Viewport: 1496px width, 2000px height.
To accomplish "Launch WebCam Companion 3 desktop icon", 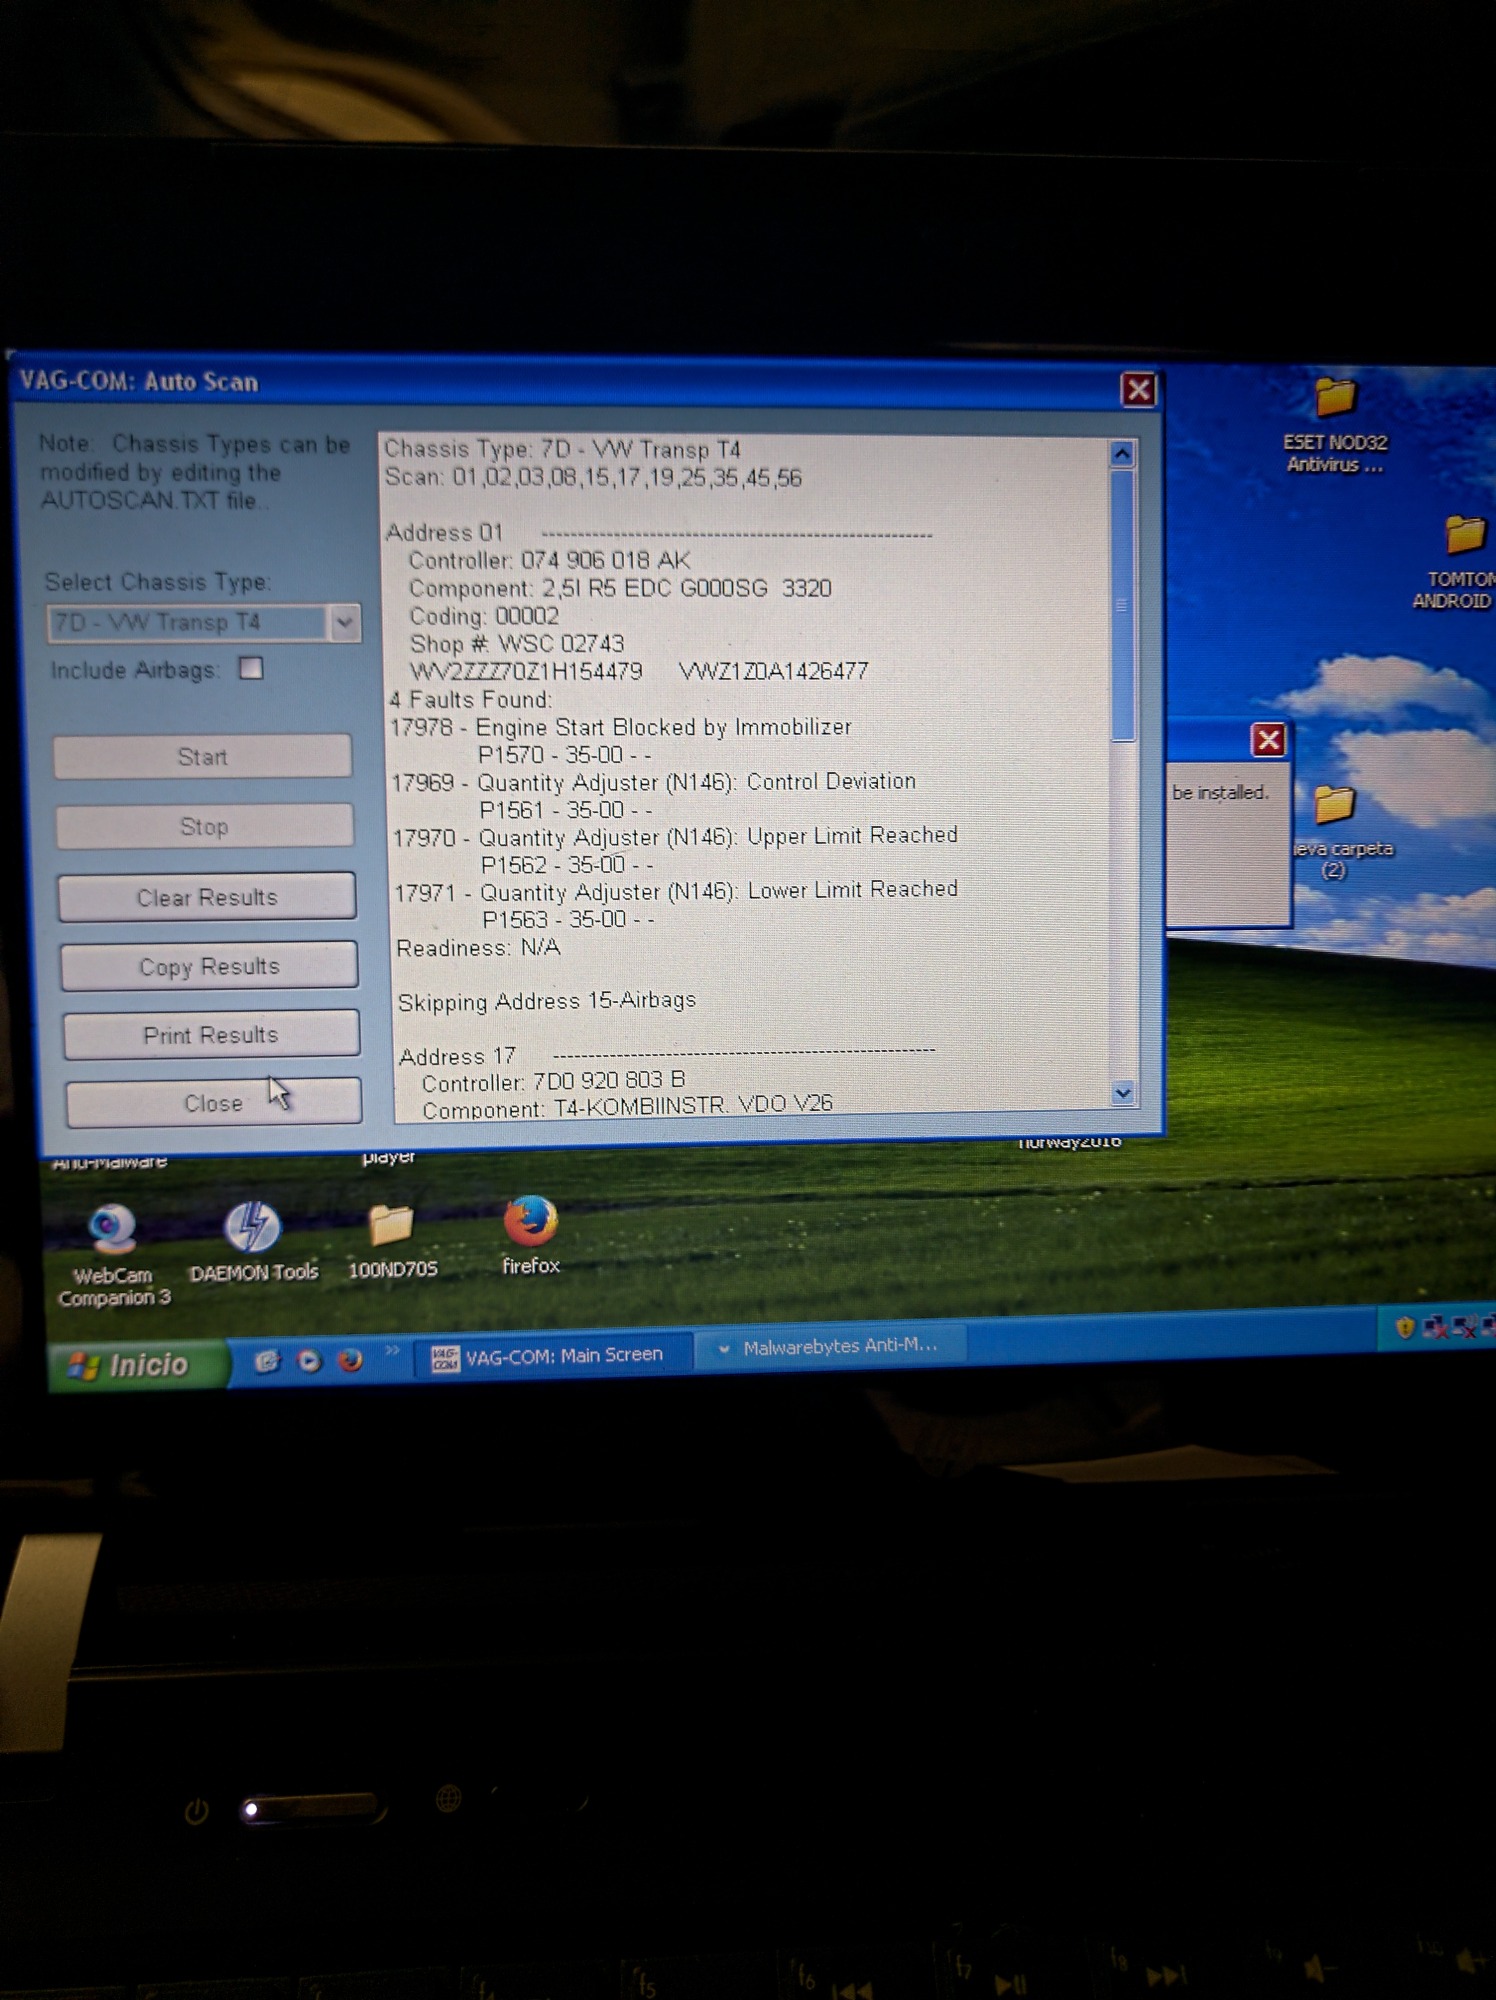I will 114,1256.
